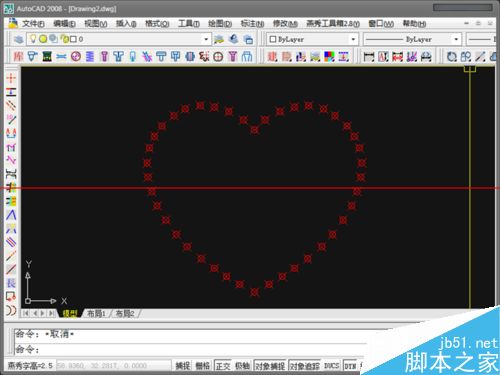The image size is (500, 375).
Task: Open the 格式(O) menu
Action: pos(157,24)
